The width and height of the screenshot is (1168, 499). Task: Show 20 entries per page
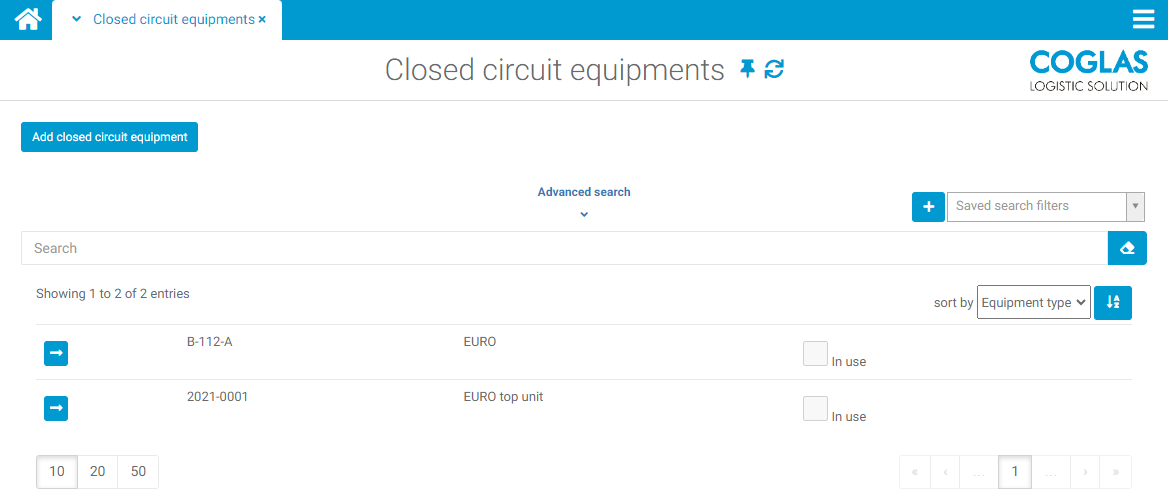pyautogui.click(x=98, y=472)
